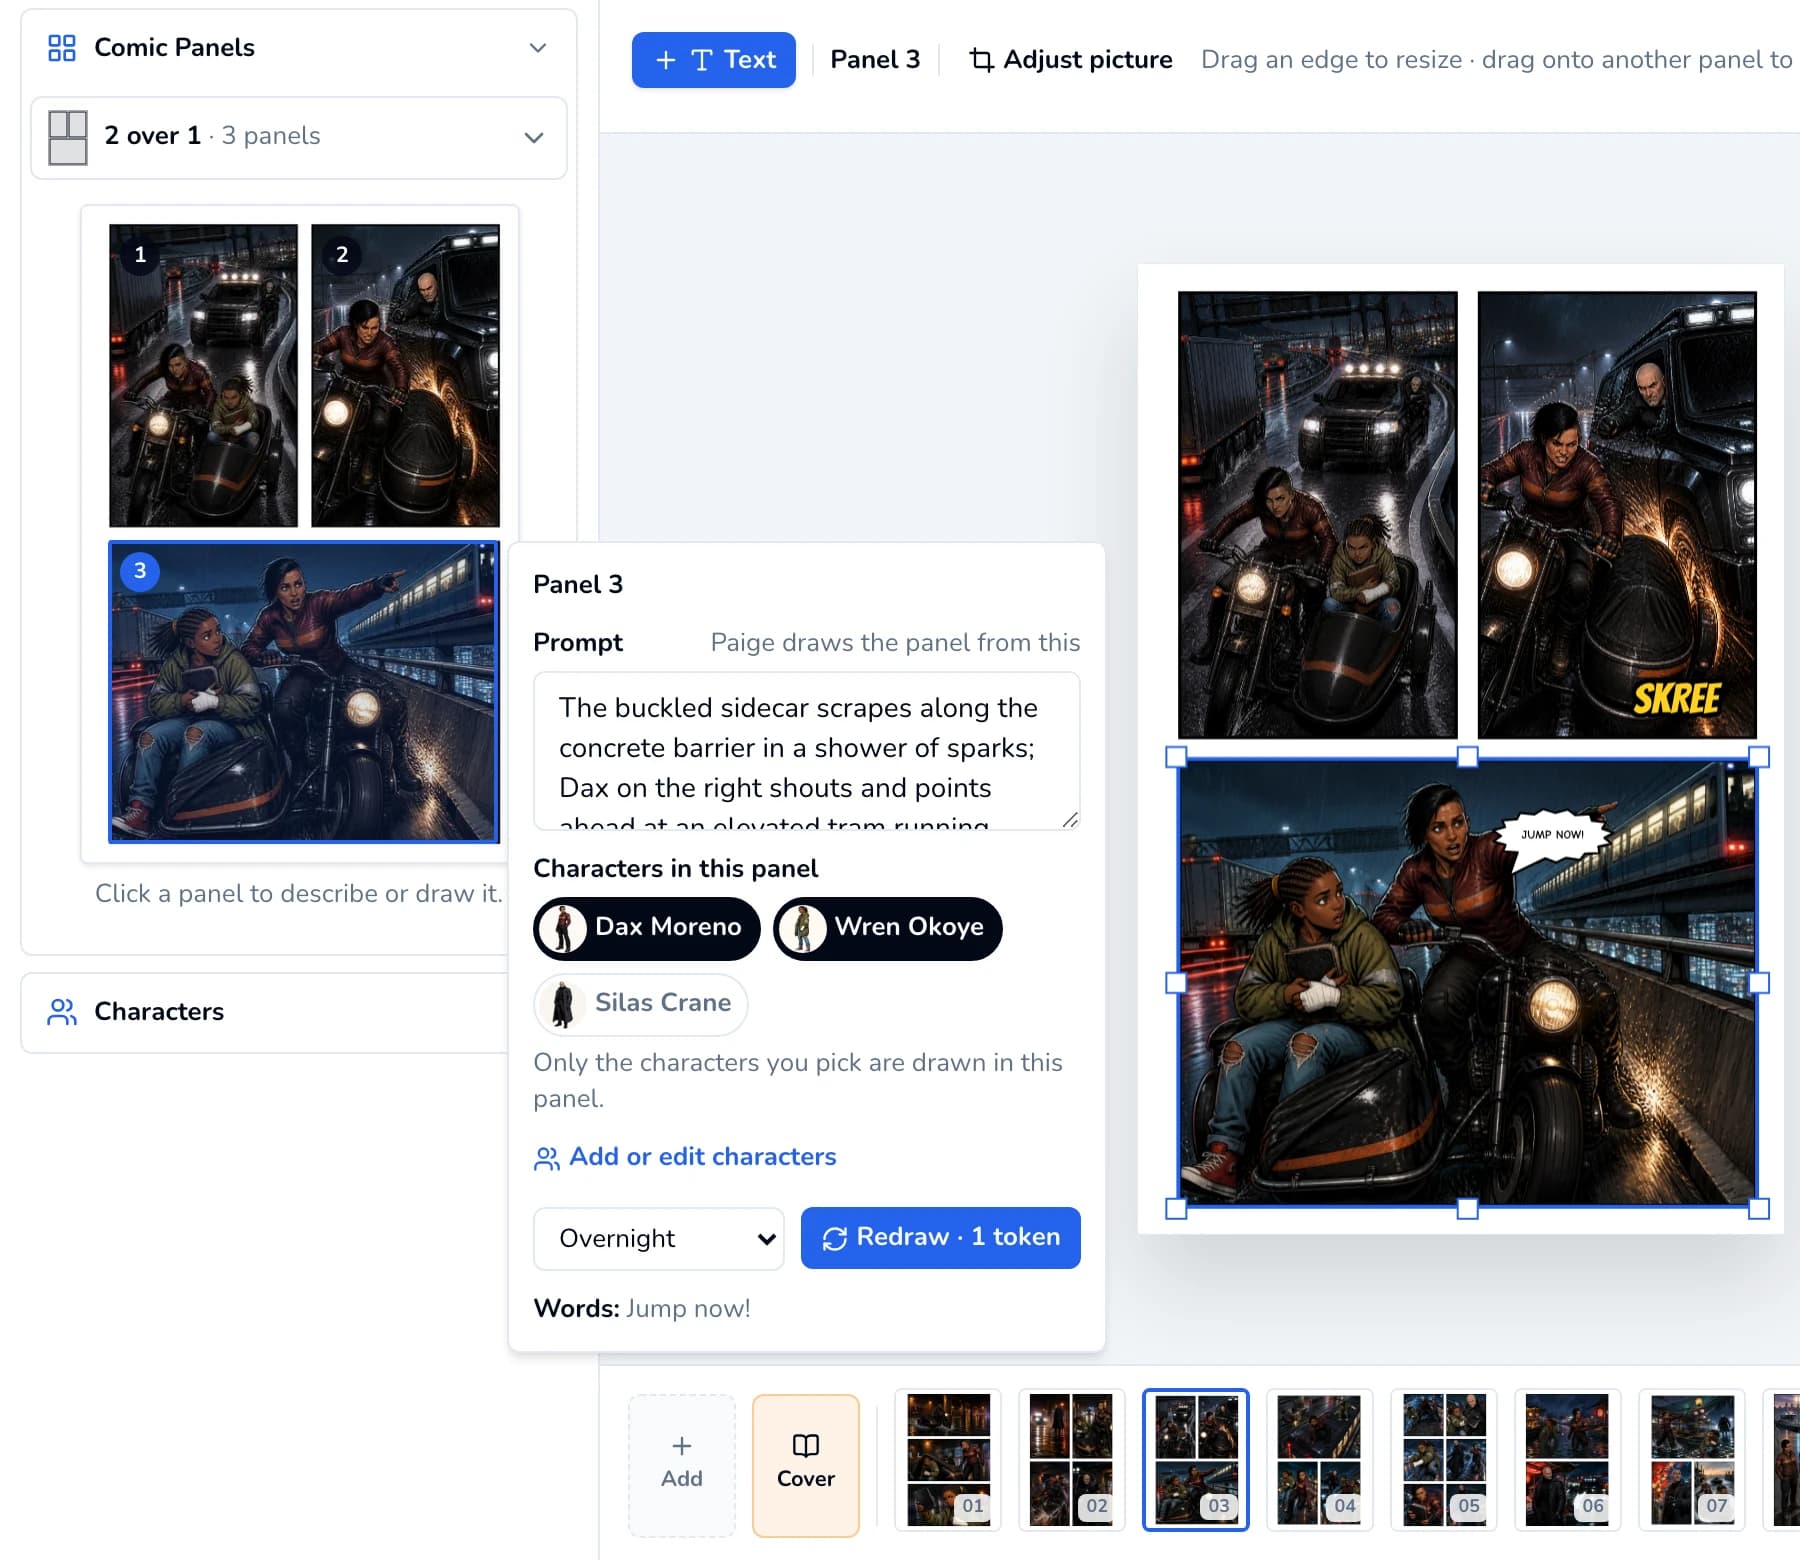
Task: Click bottom-left resize handle of panel 3
Action: click(1177, 1209)
